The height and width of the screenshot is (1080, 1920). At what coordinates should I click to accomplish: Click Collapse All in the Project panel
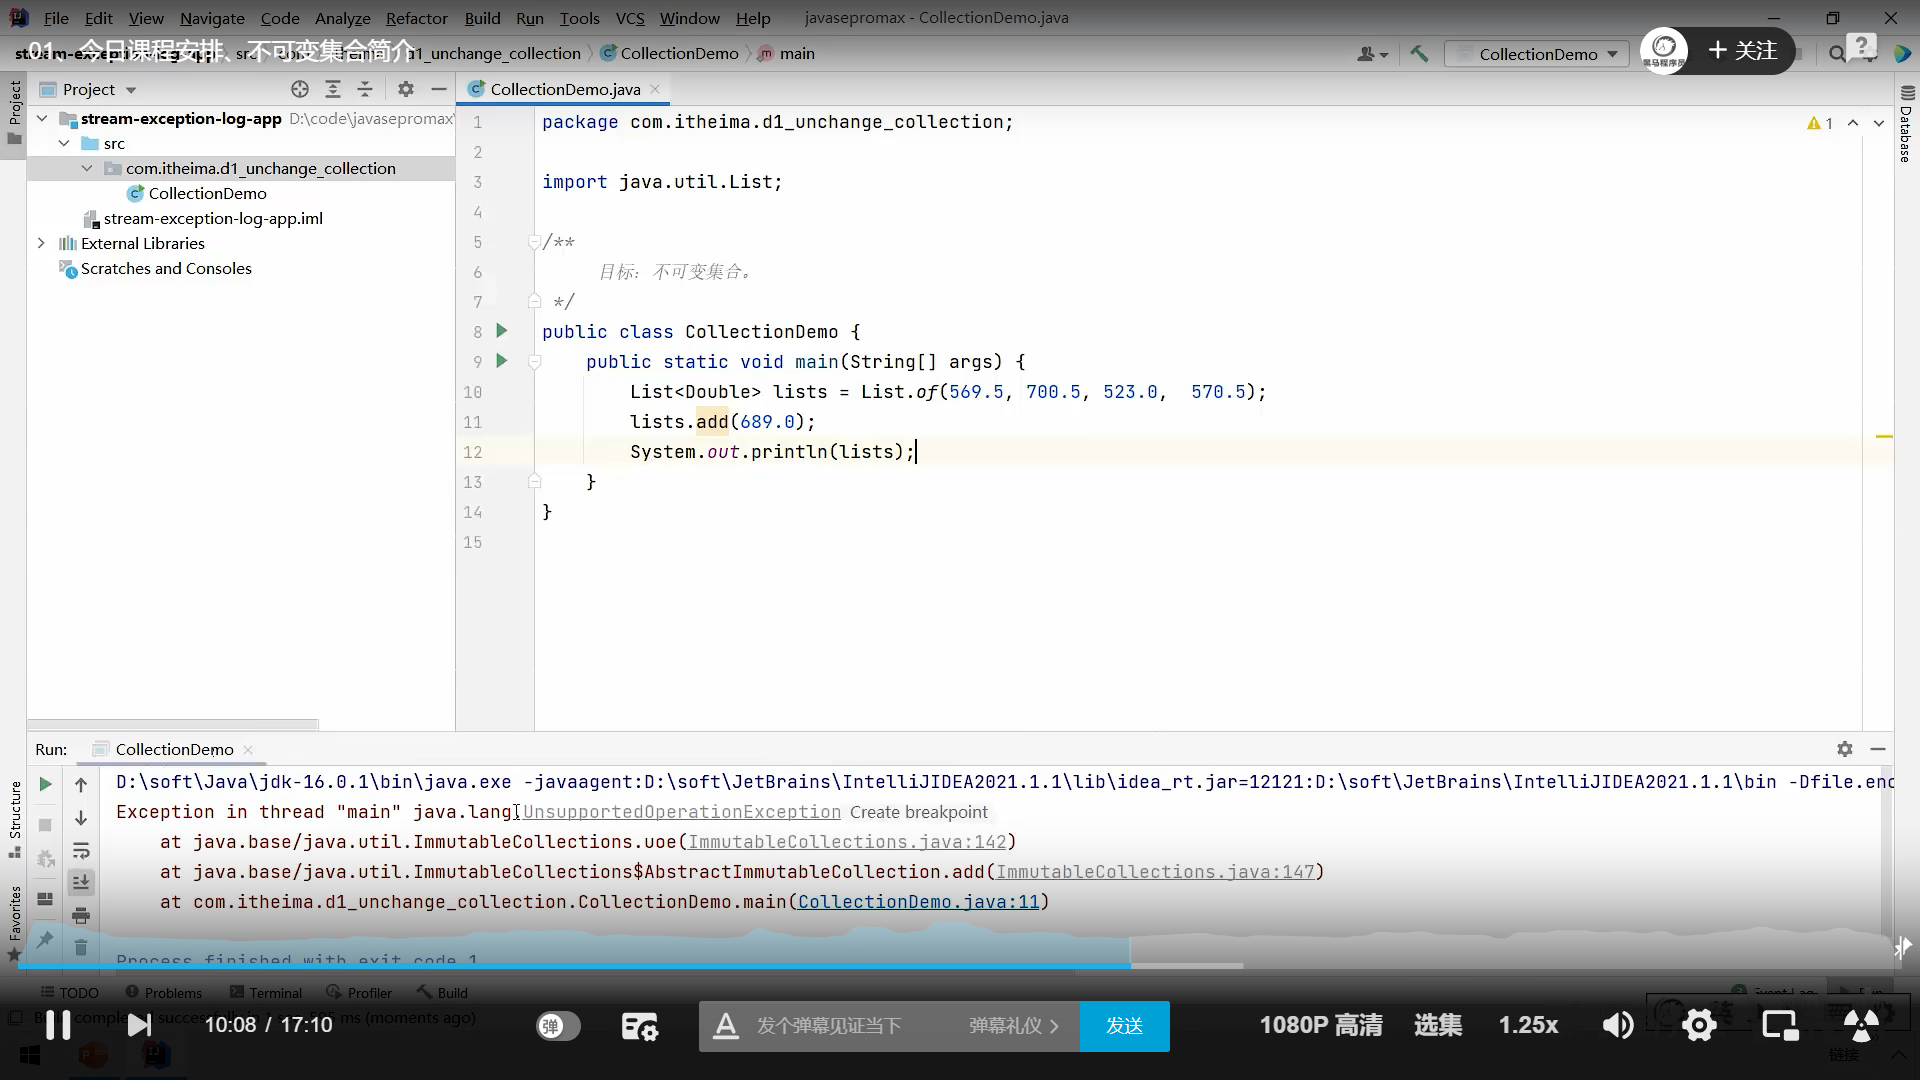click(x=365, y=89)
